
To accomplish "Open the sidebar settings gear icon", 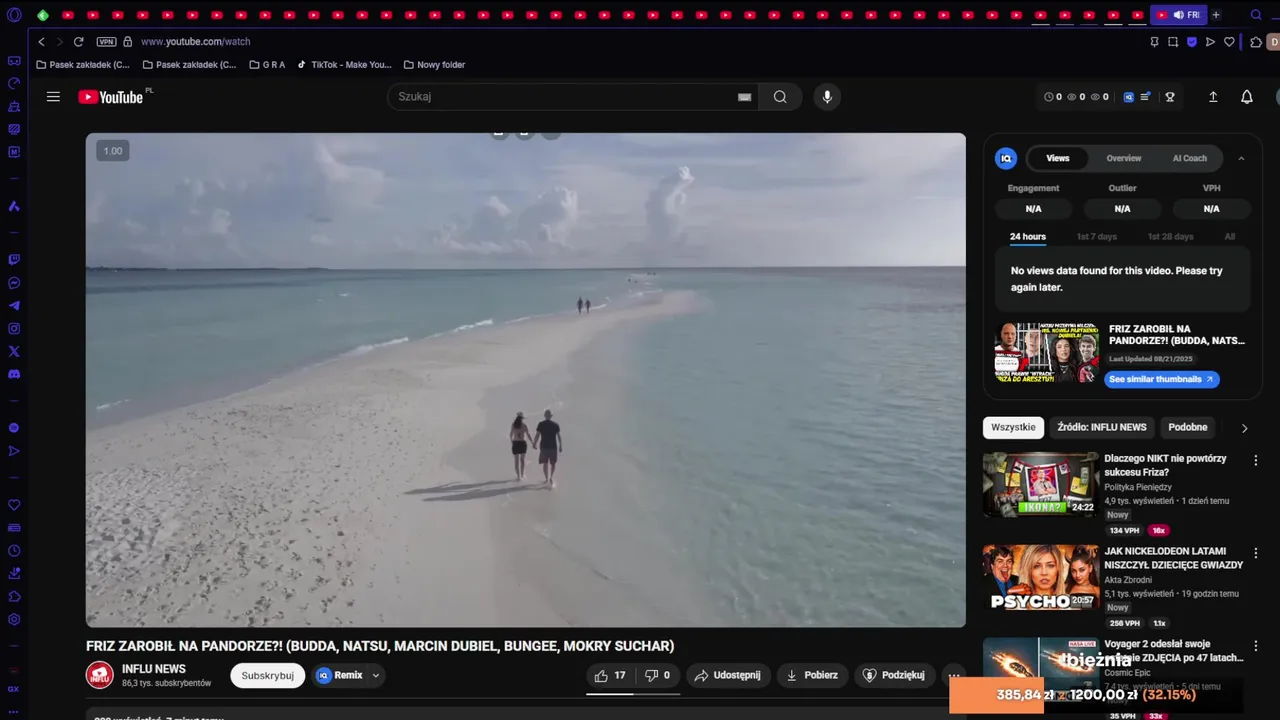I will coord(14,619).
